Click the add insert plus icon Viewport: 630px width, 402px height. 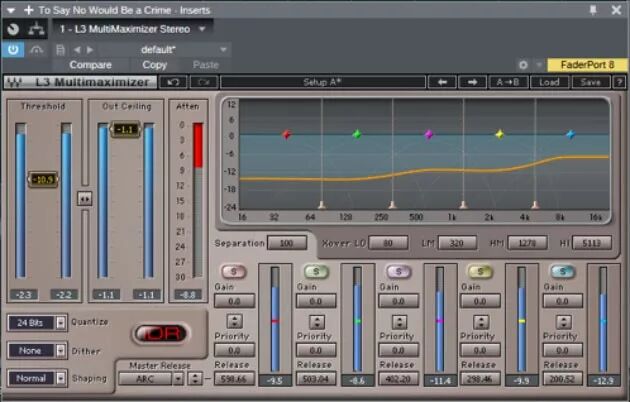[29, 10]
